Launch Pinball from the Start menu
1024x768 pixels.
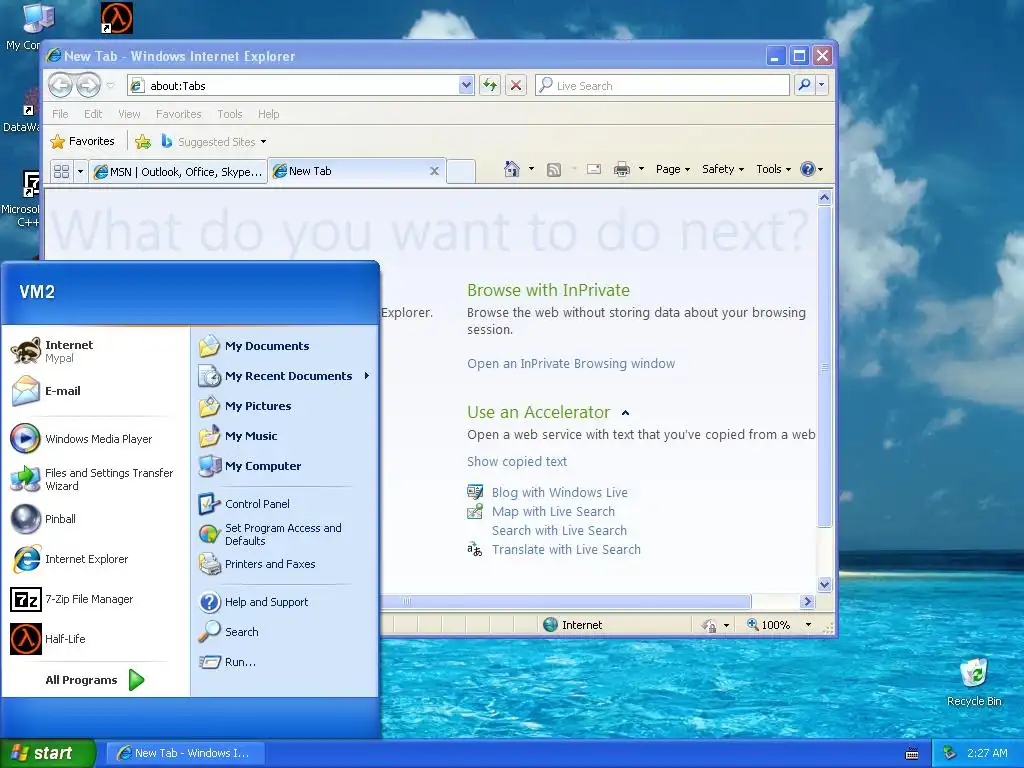click(x=95, y=519)
